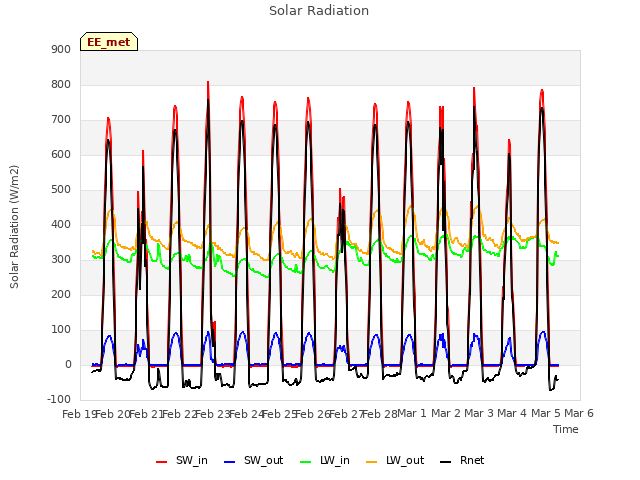
Task: Click the Feb 25 x-axis tick label
Action: pyautogui.click(x=280, y=414)
